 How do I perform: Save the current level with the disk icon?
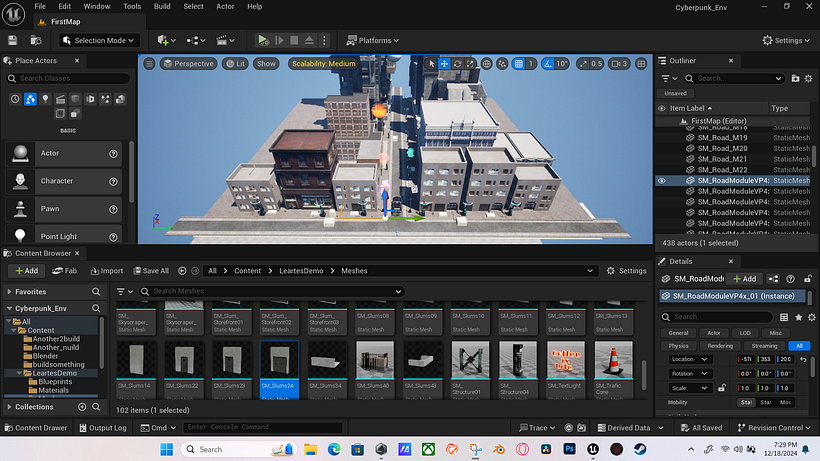point(13,40)
